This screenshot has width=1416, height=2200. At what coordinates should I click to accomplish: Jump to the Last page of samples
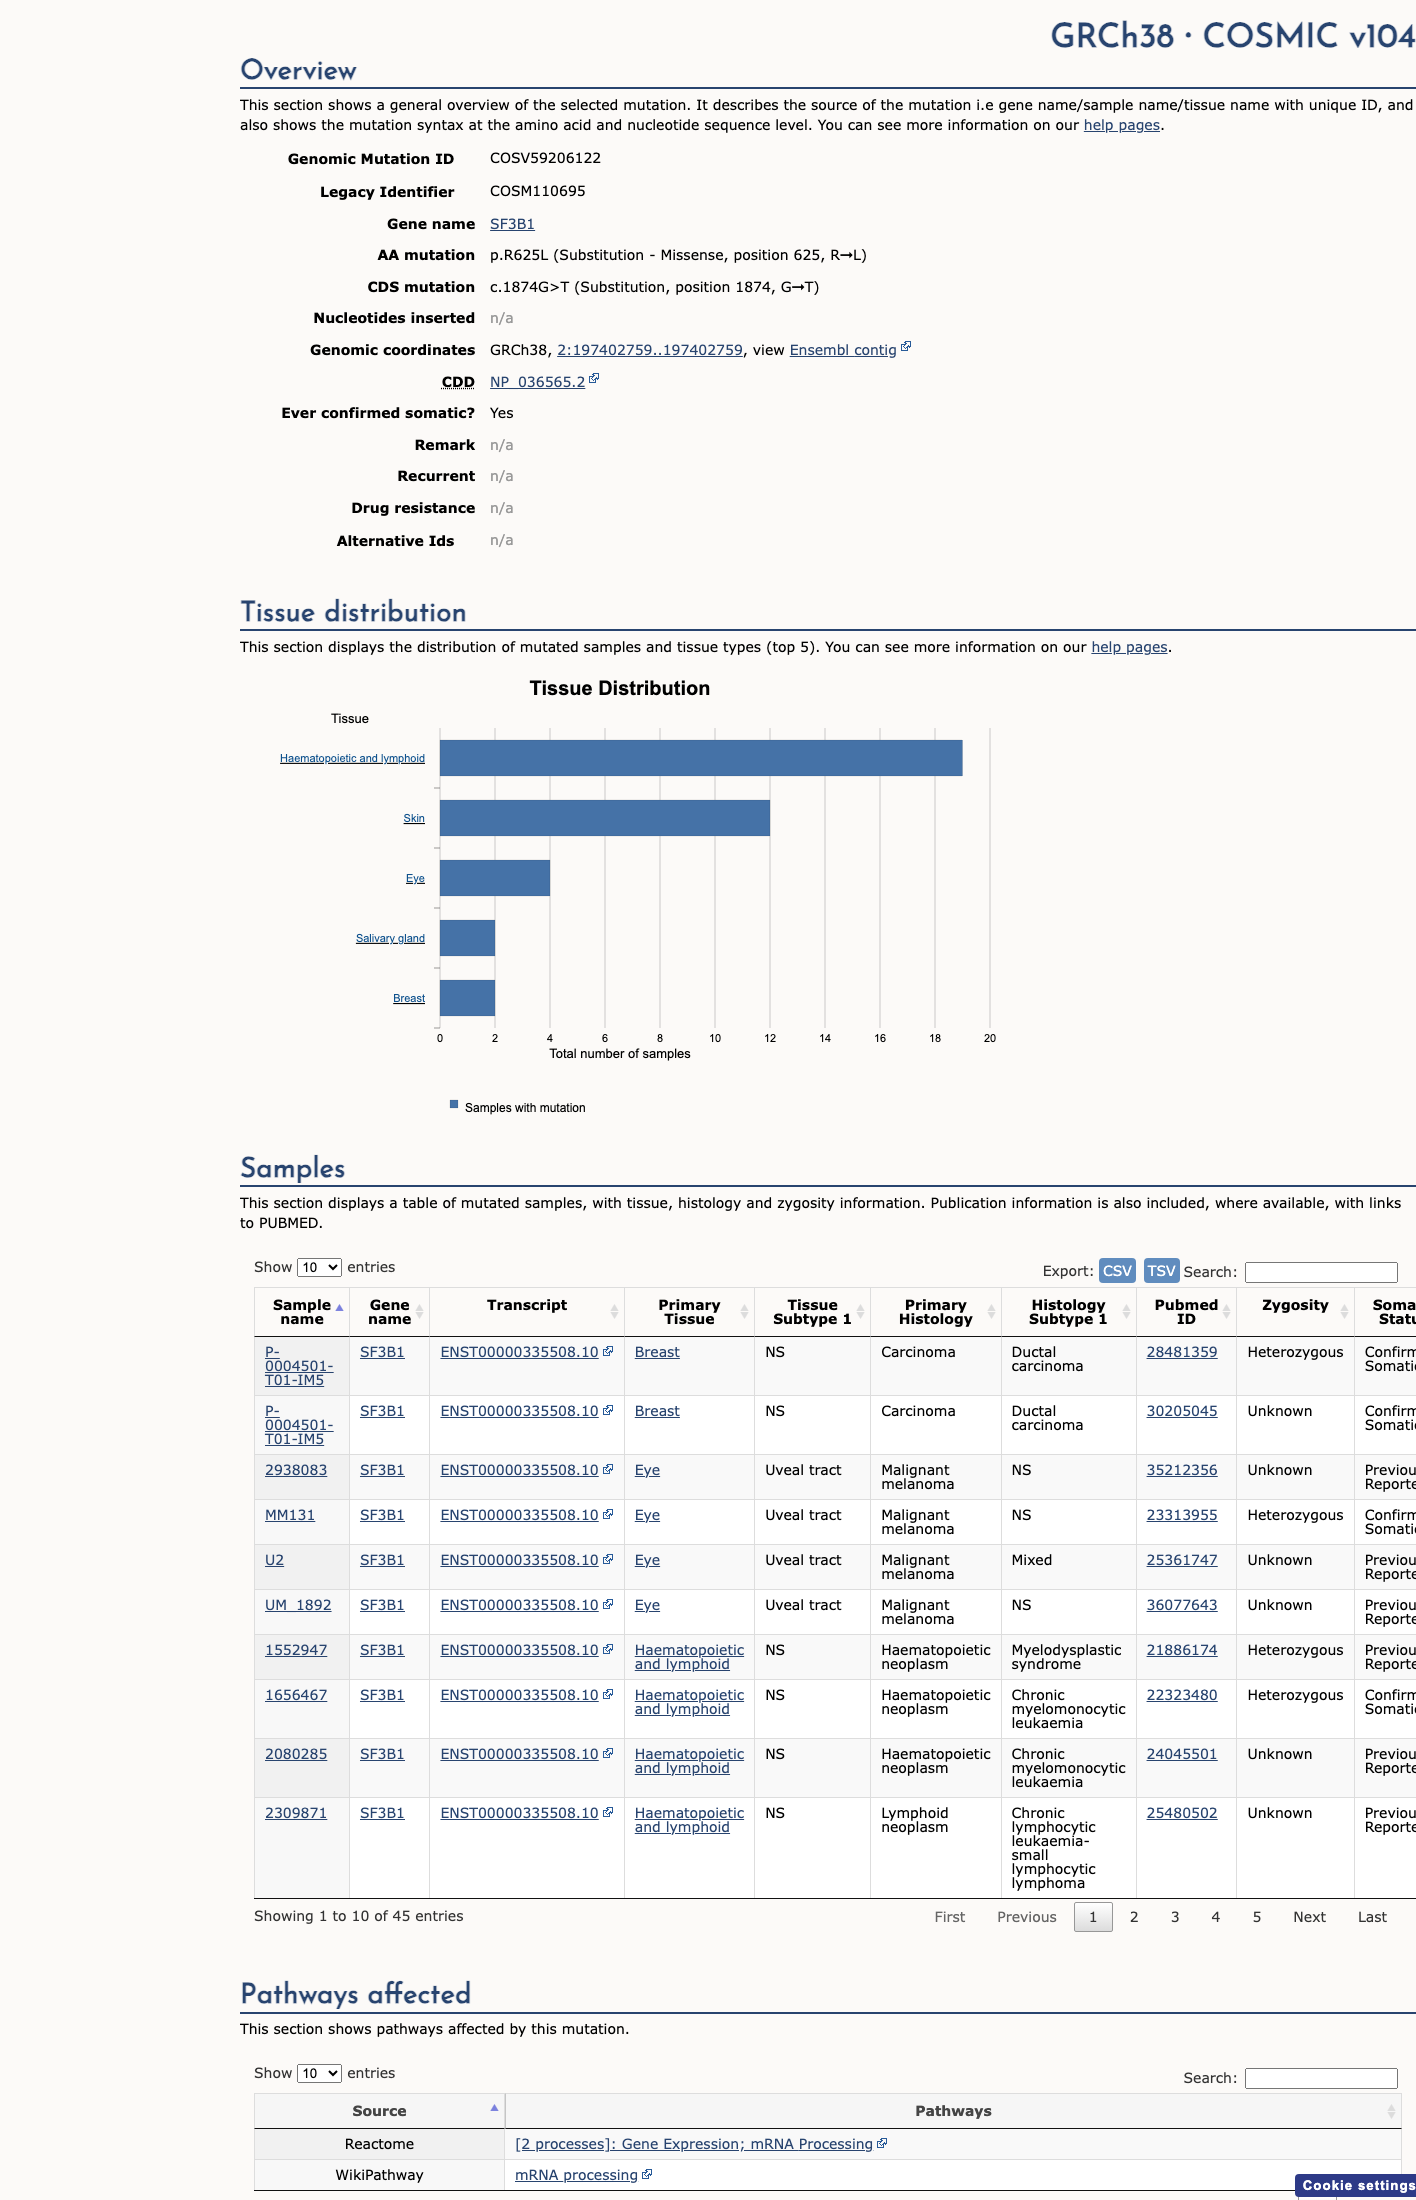[1372, 1917]
